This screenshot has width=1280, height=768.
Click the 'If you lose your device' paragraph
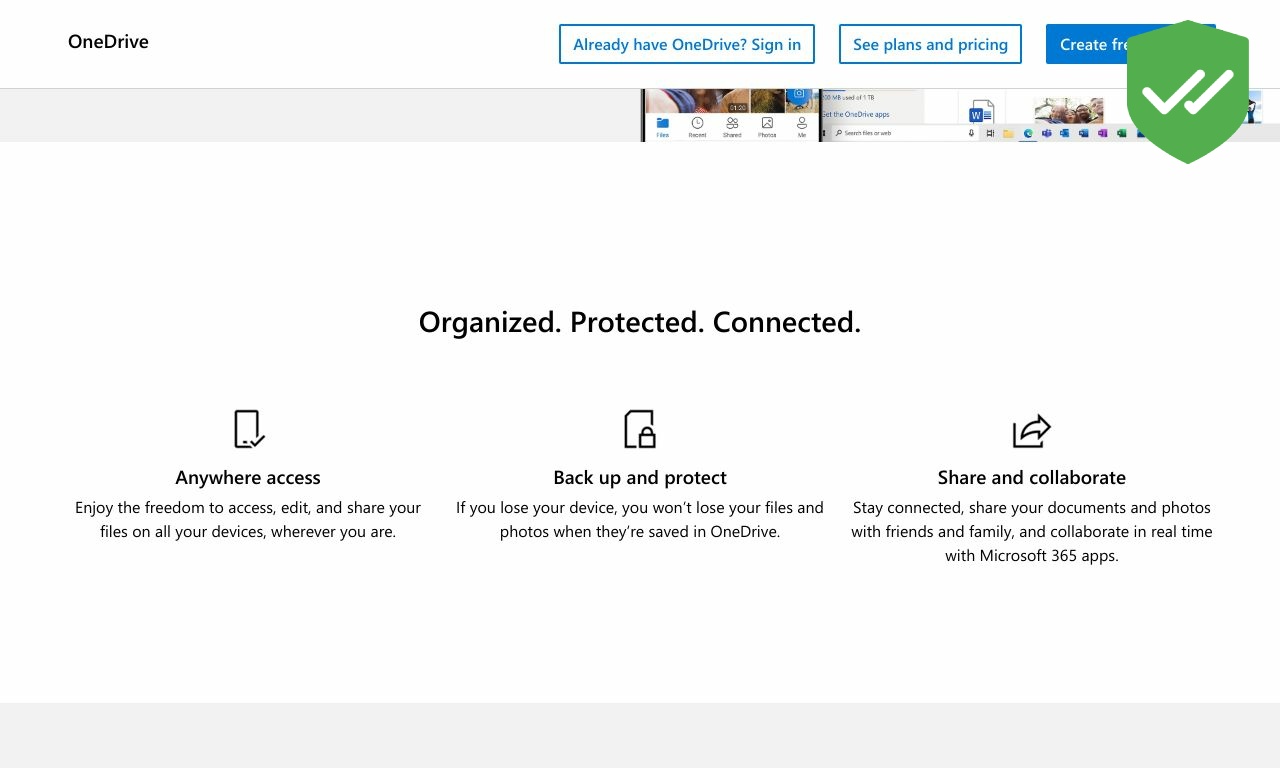tap(640, 520)
